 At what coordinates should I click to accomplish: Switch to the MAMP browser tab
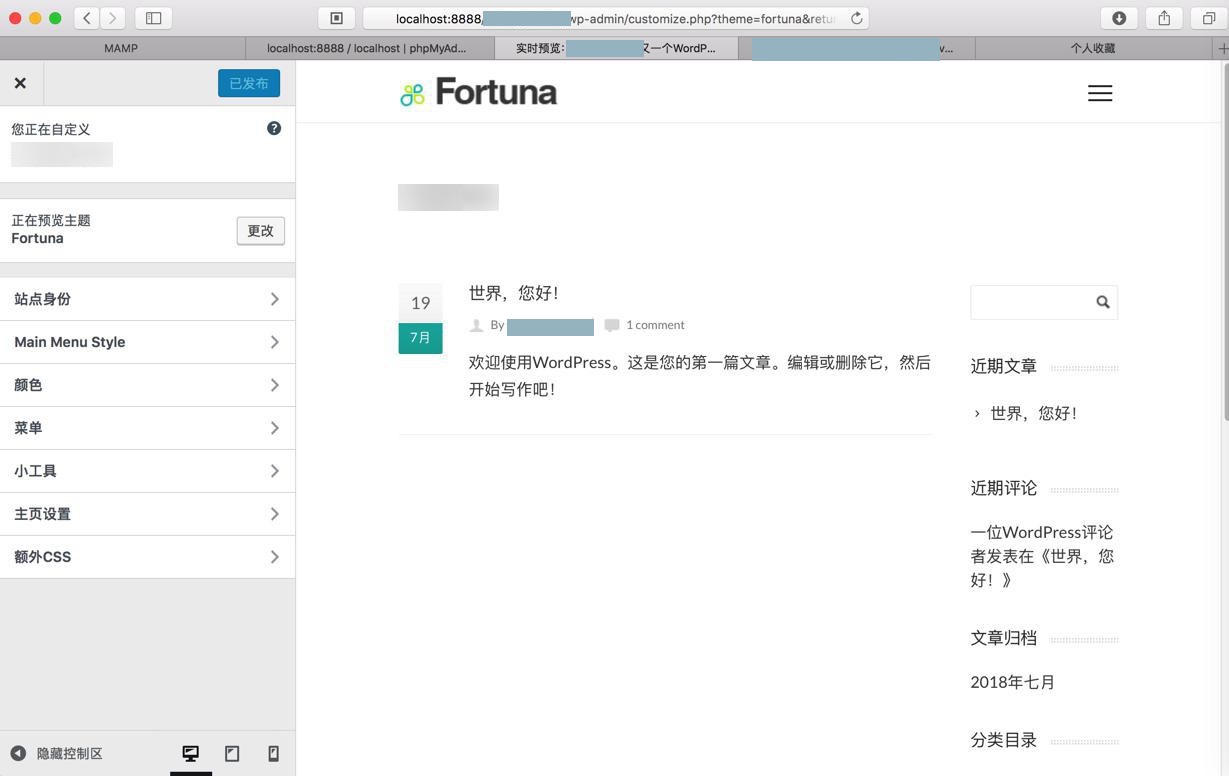pyautogui.click(x=121, y=48)
